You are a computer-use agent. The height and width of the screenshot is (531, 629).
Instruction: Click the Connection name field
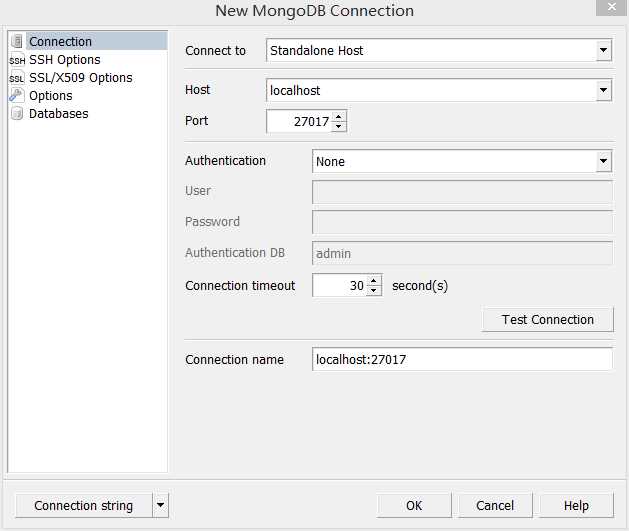[462, 359]
